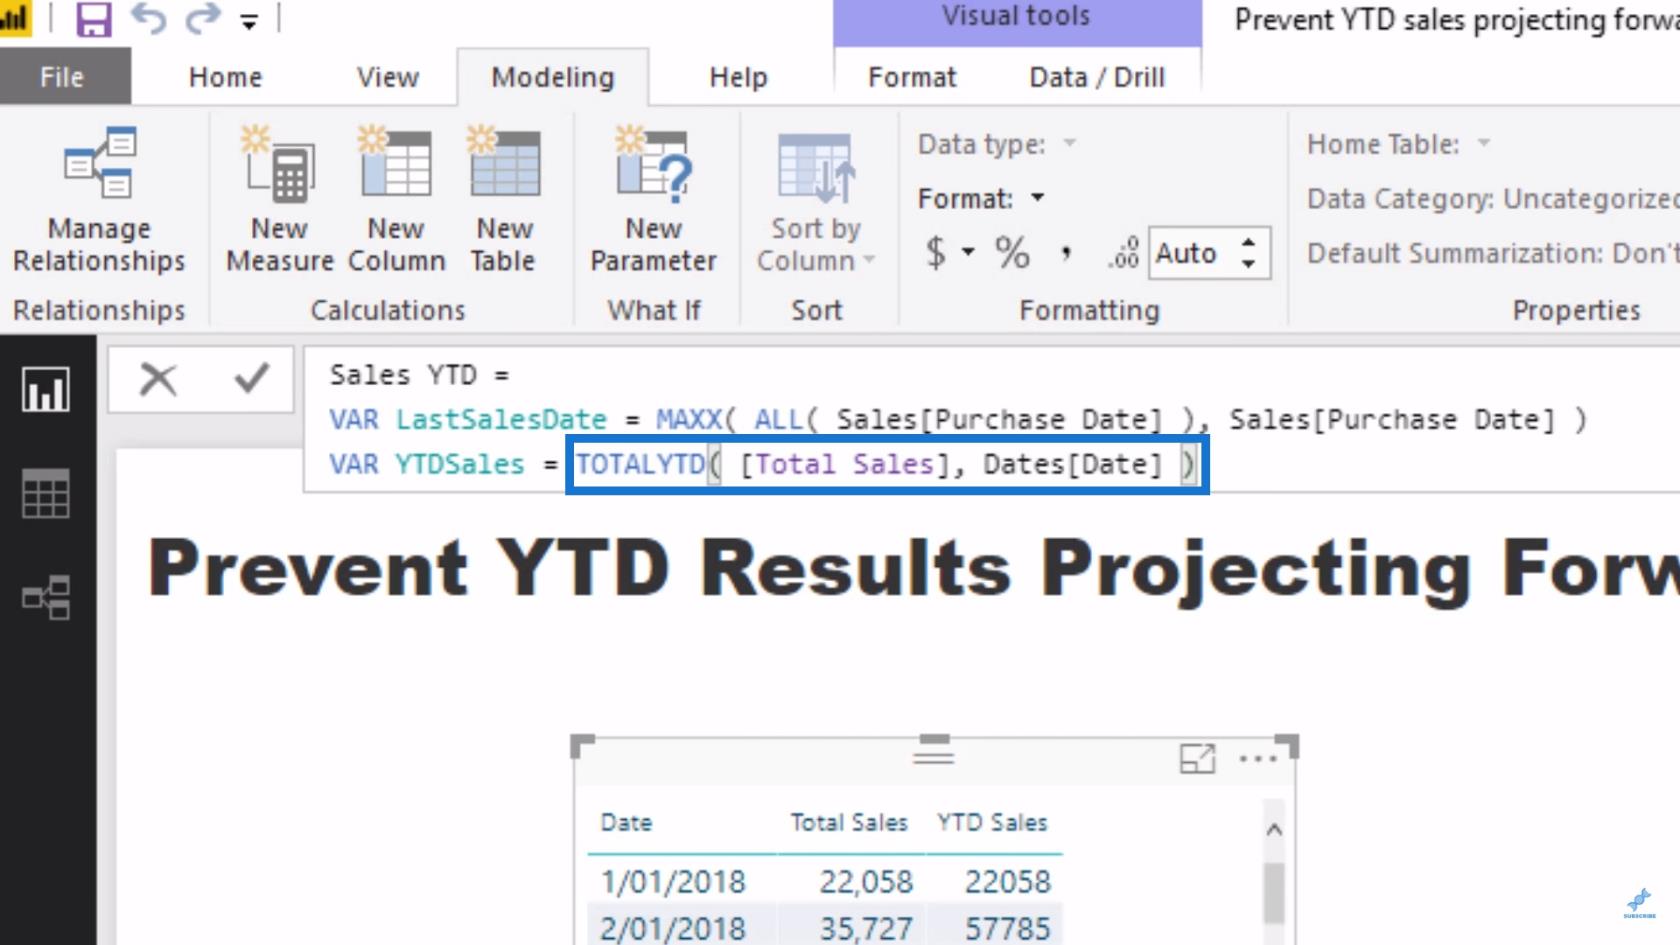Switch to Model relationships view in sidebar

tap(46, 597)
